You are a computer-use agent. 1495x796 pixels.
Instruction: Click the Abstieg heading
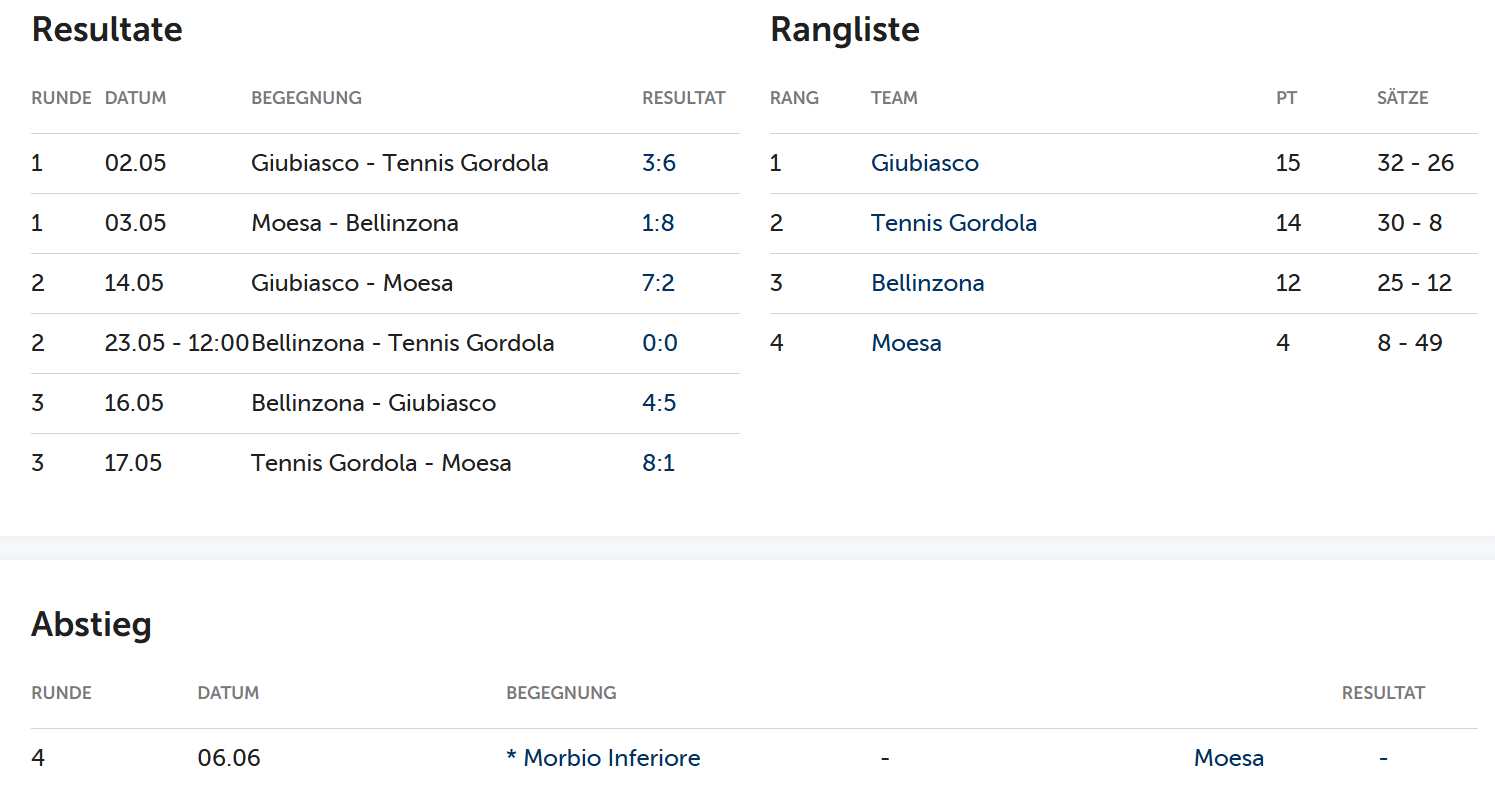[x=92, y=625]
